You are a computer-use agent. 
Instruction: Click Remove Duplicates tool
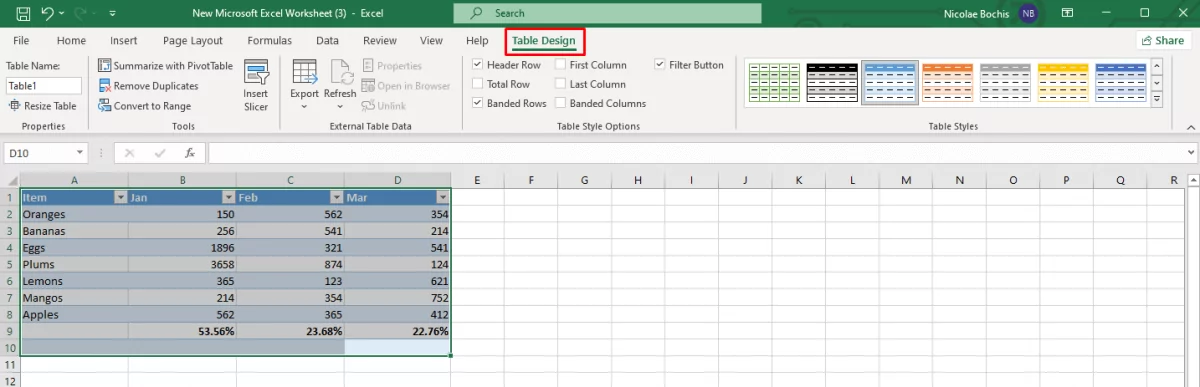coord(149,85)
